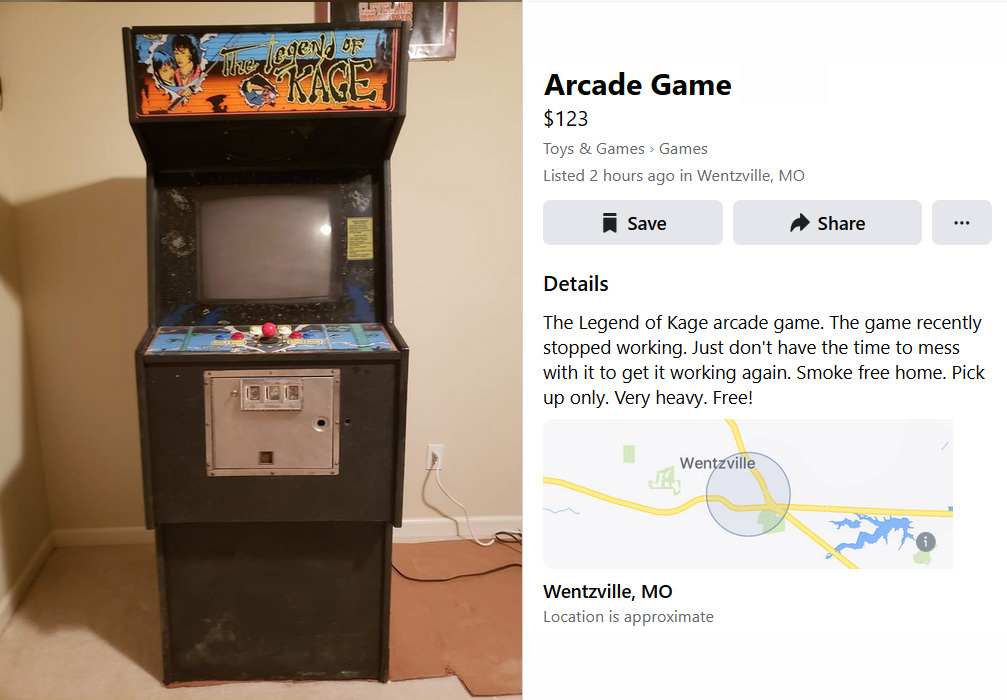This screenshot has height=700, width=1007.
Task: Click the arcade cabinet listing photo
Action: 261,350
